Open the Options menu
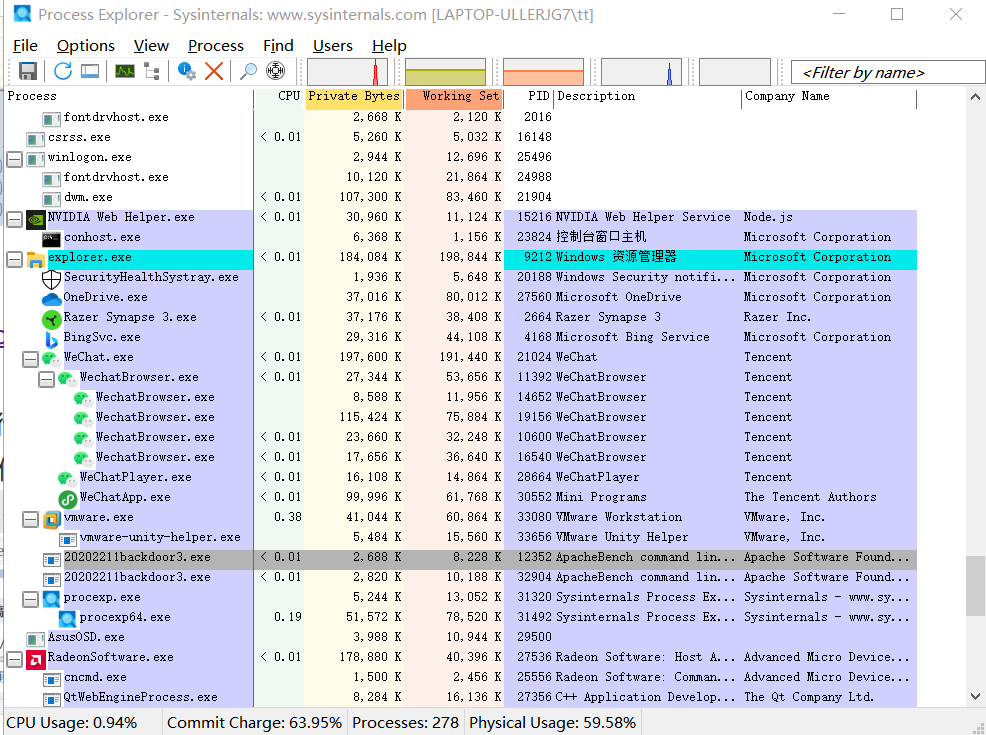 86,46
